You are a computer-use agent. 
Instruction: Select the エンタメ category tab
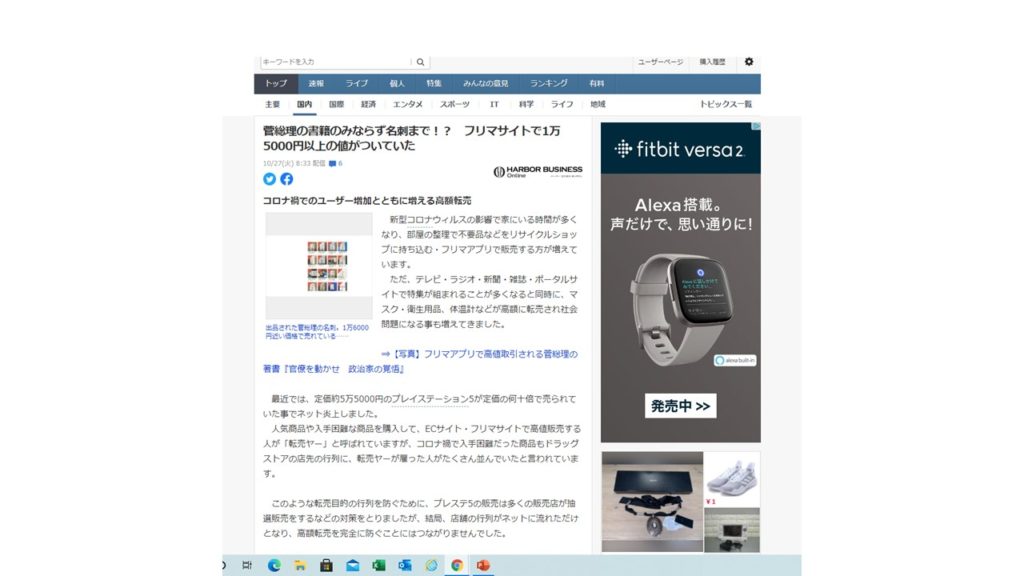(407, 104)
